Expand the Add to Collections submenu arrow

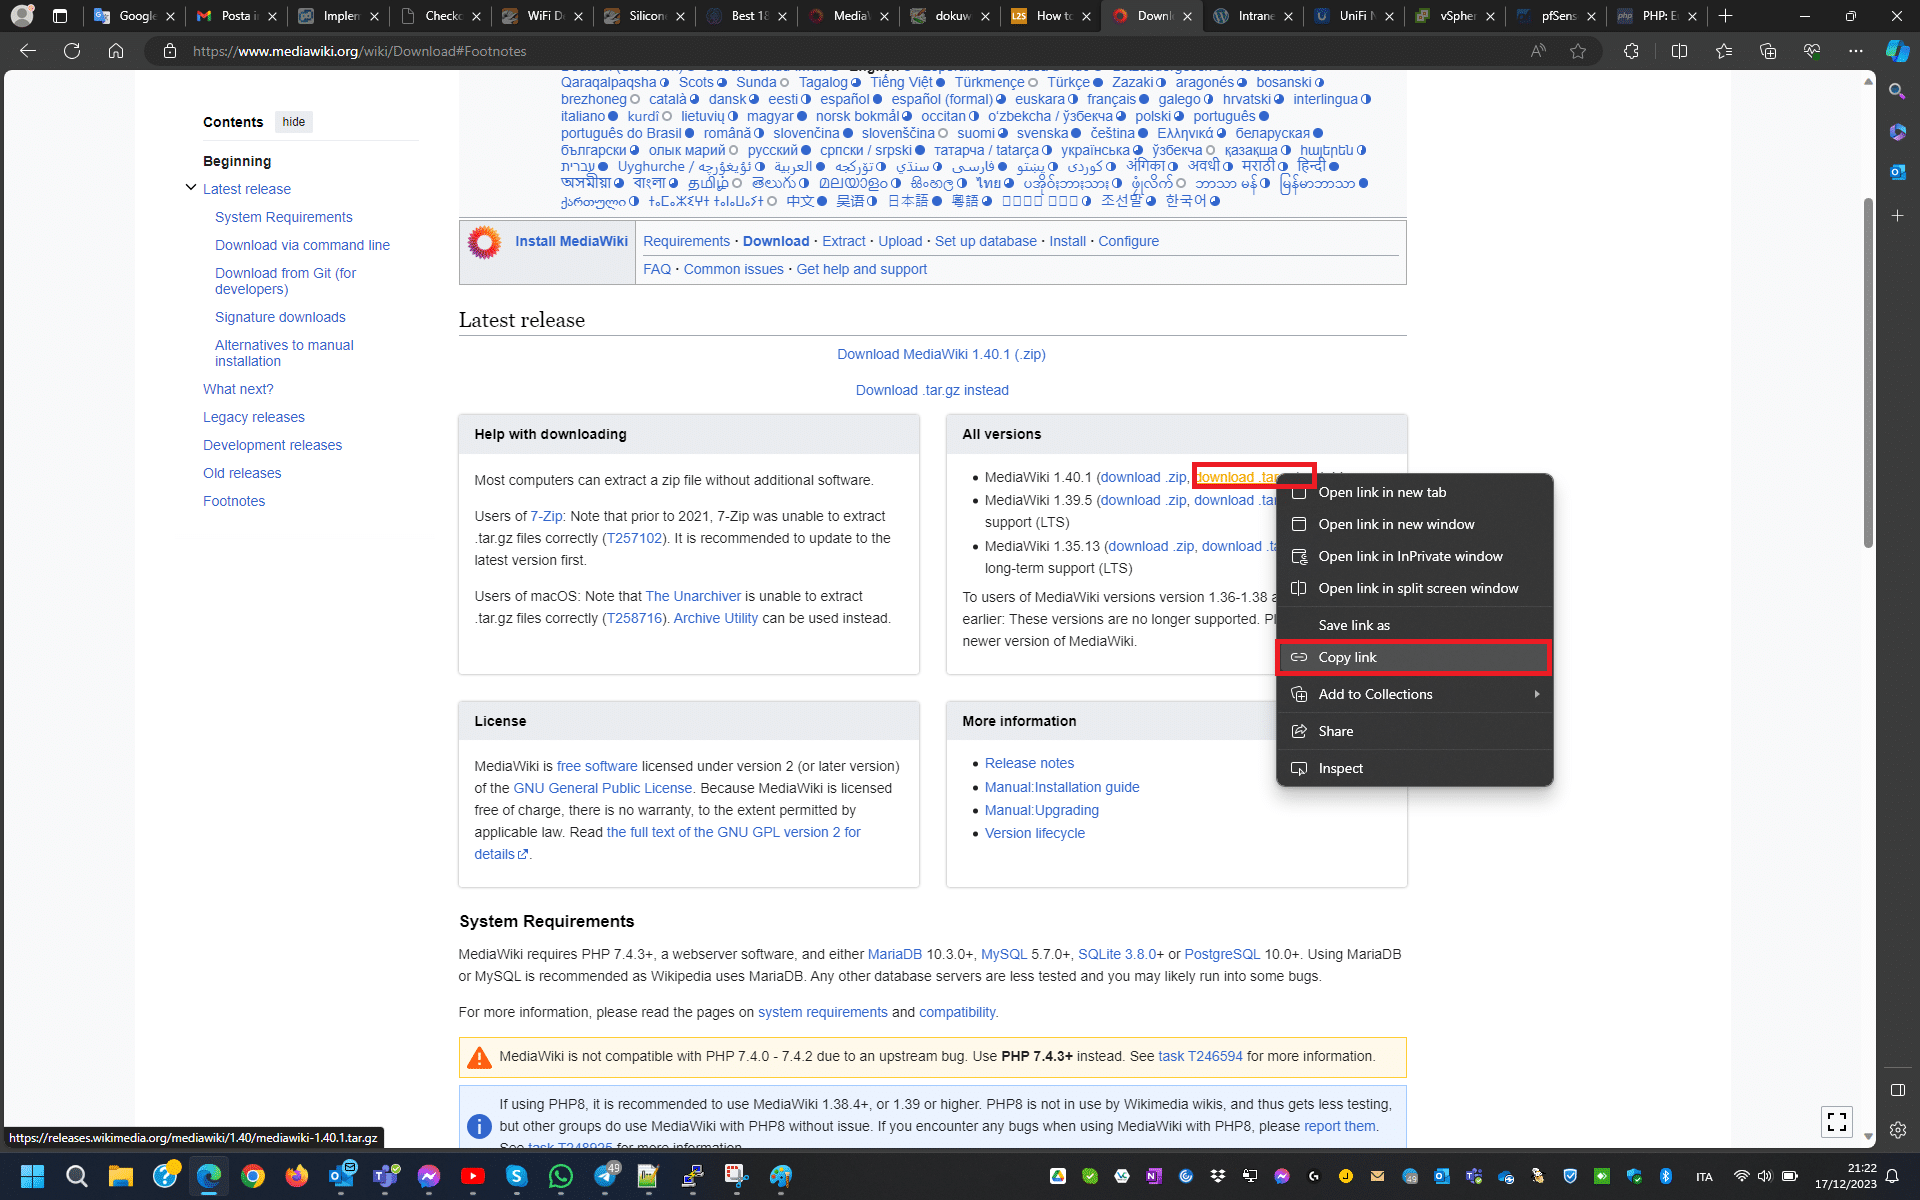[1536, 694]
